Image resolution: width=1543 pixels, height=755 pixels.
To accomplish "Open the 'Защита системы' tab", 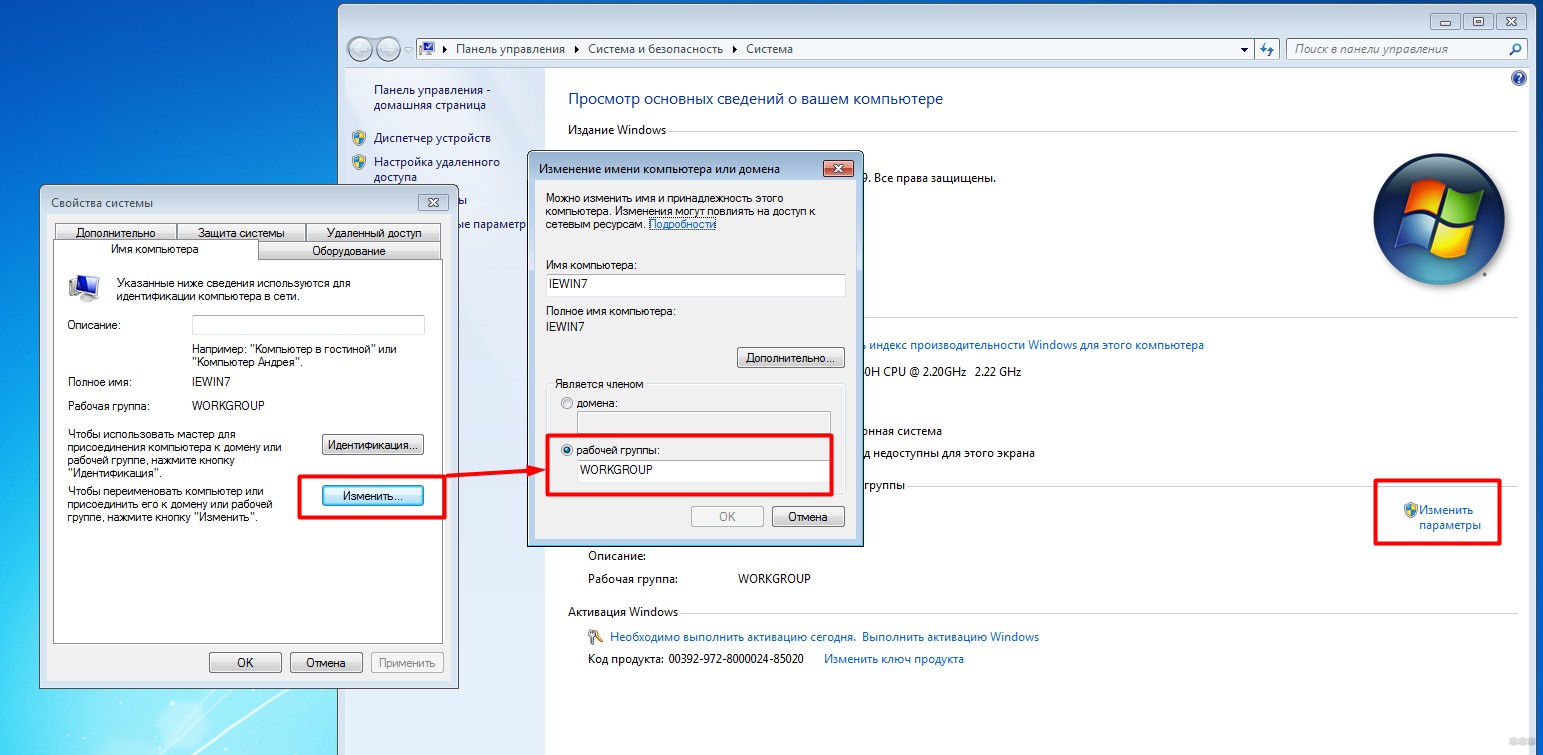I will coord(241,233).
